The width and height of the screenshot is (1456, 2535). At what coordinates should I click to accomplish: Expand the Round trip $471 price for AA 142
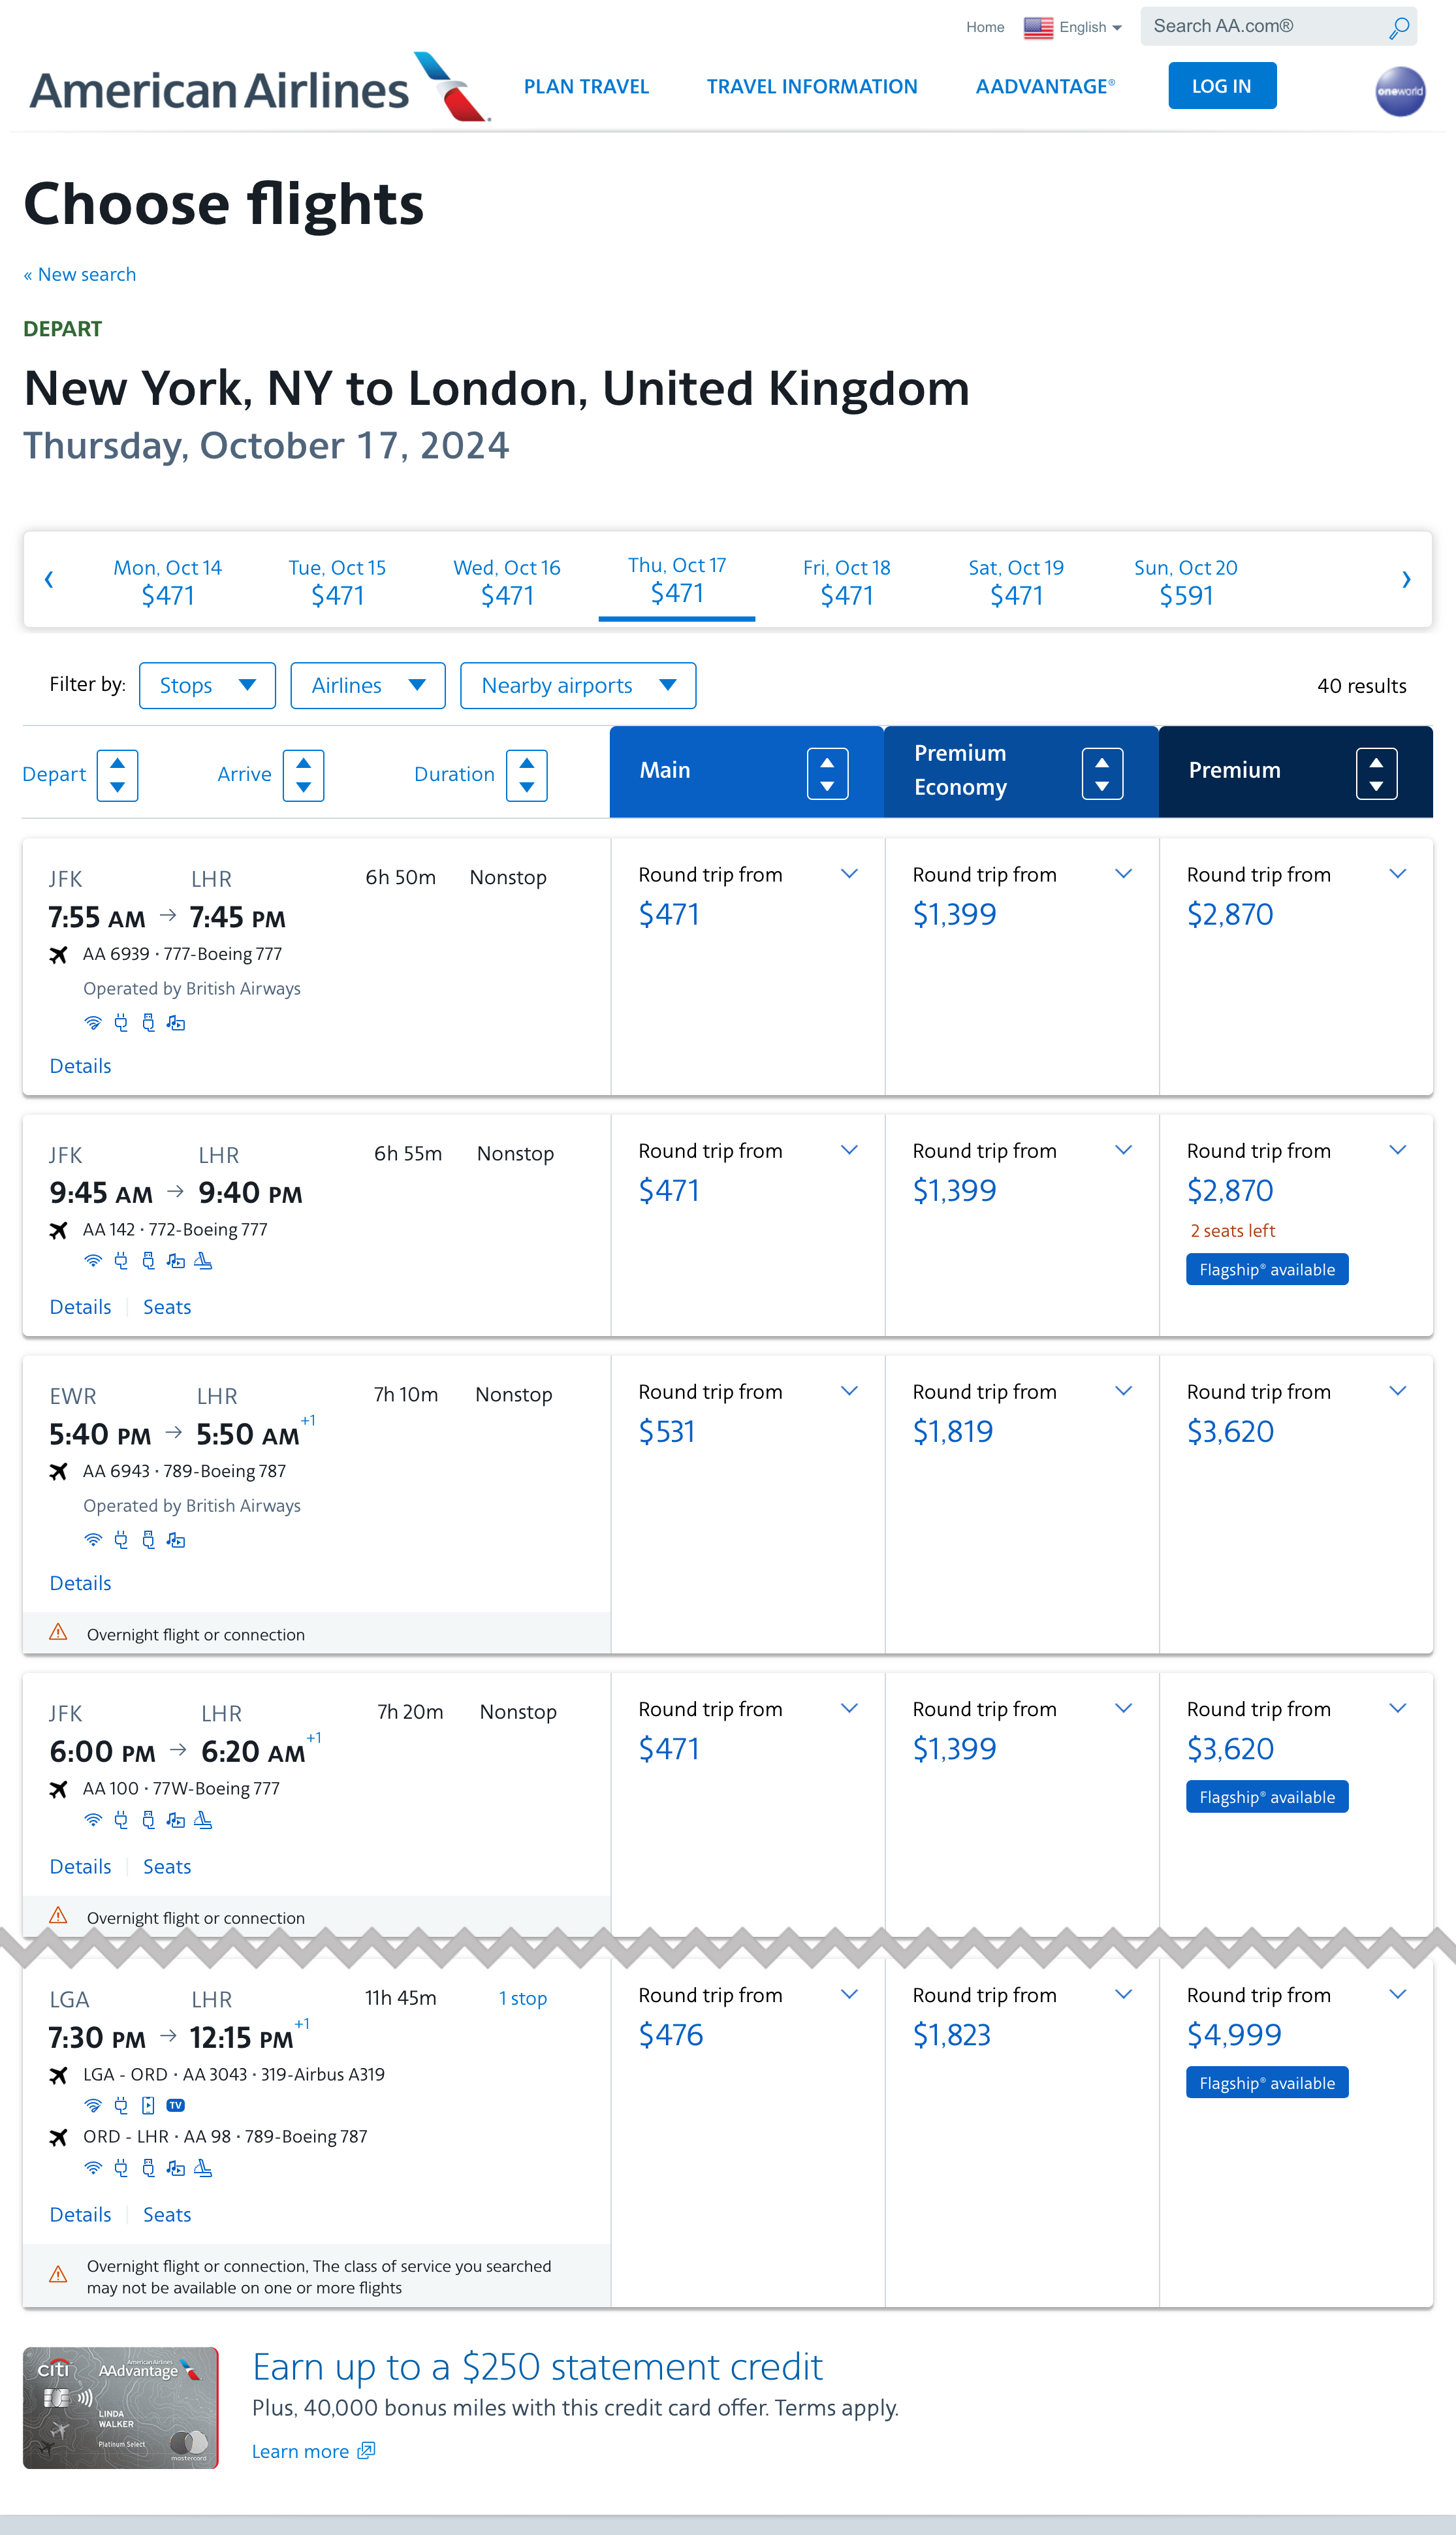click(849, 1150)
